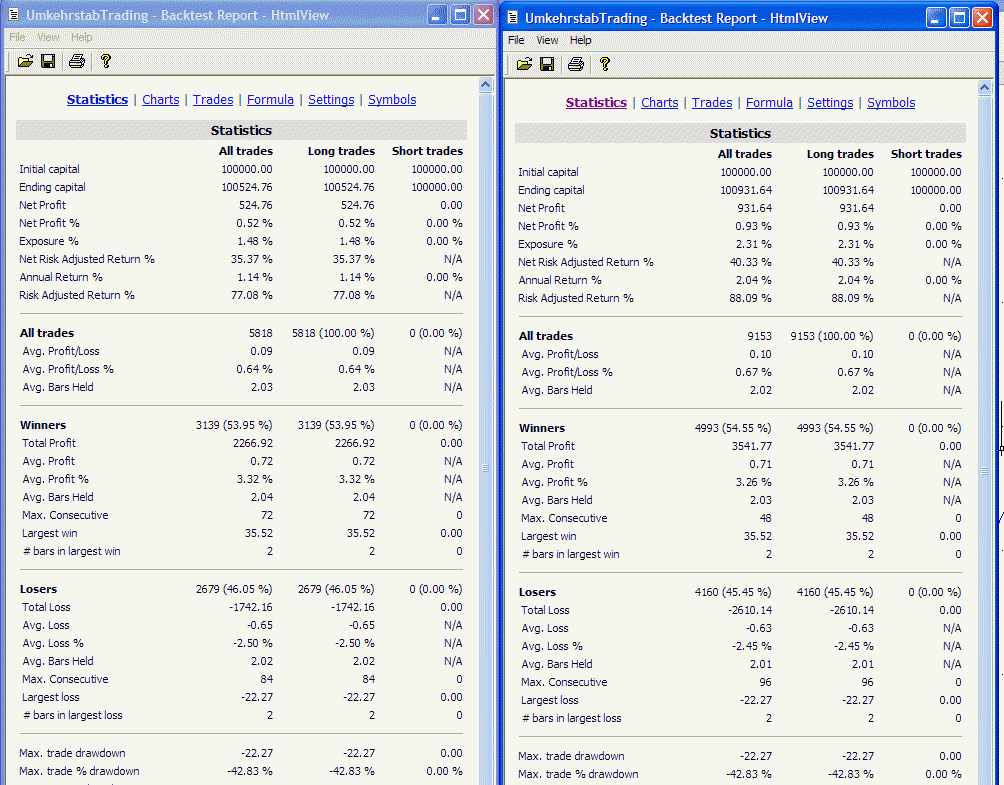The image size is (1004, 785).
Task: Click scroll up arrow in right window
Action: click(x=985, y=88)
